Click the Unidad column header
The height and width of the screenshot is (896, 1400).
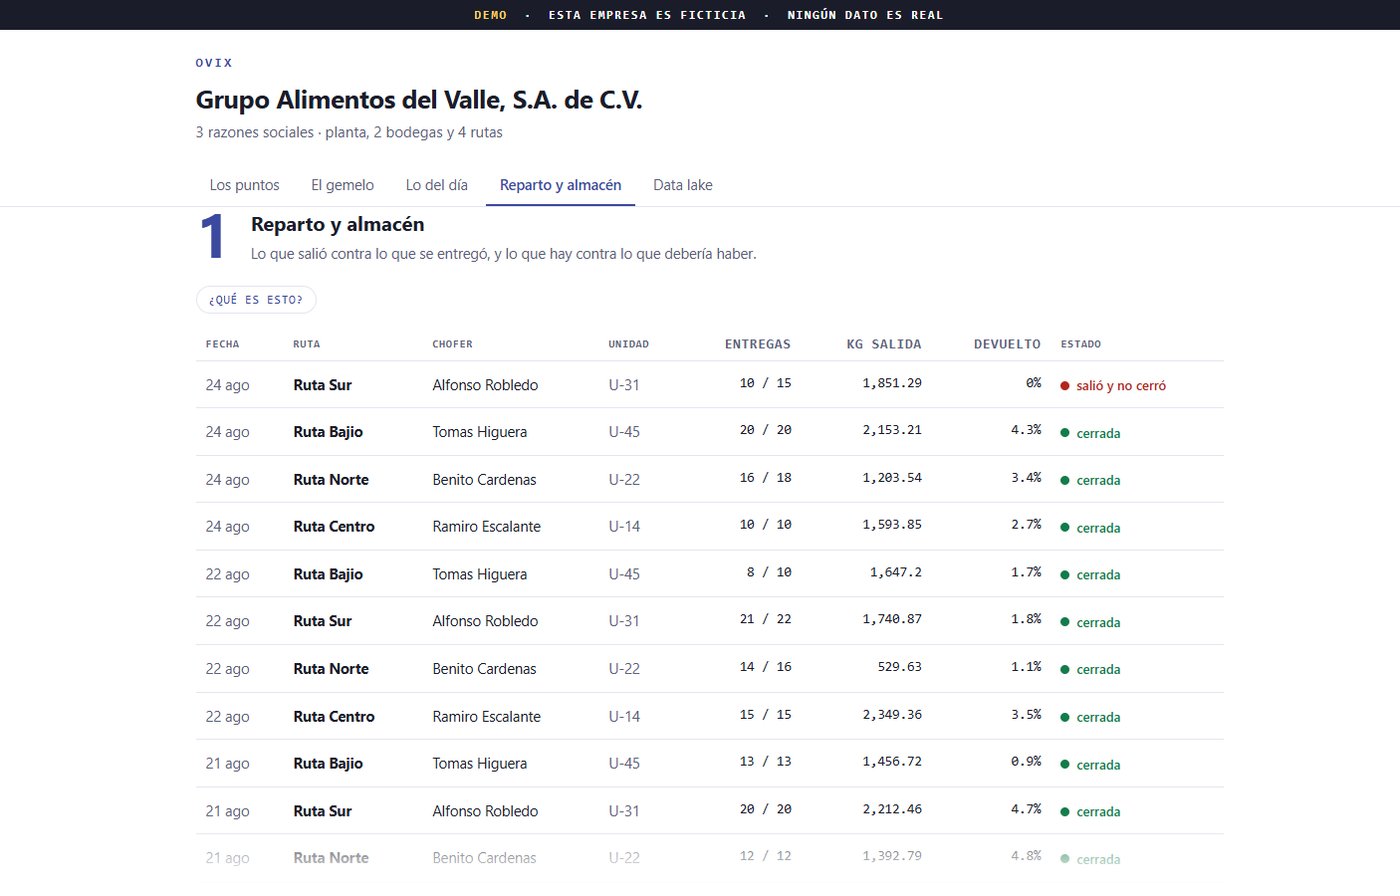[x=628, y=344]
